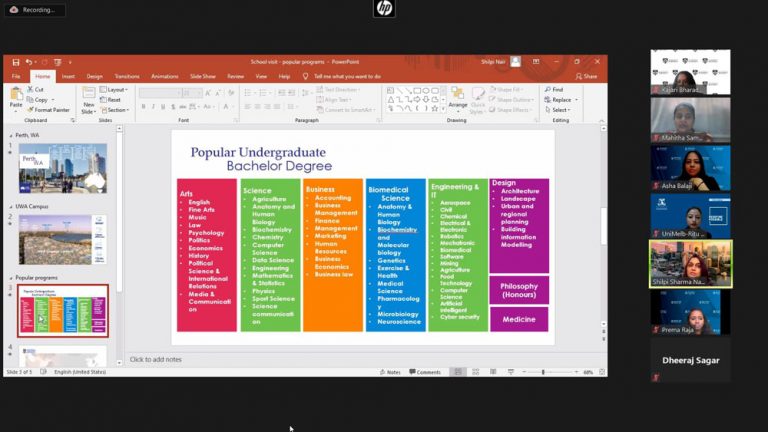Switch to Normal view in status bar
Image resolution: width=768 pixels, height=432 pixels.
click(x=458, y=372)
